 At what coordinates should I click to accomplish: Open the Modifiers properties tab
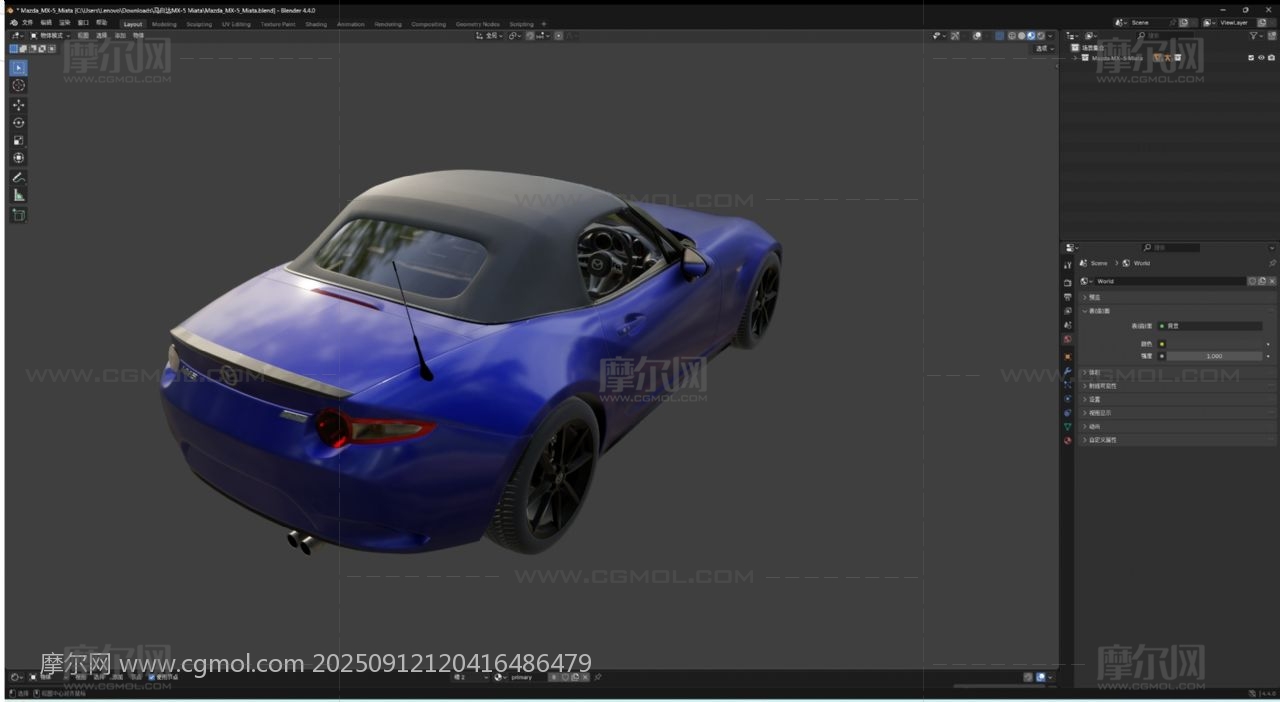[1068, 371]
